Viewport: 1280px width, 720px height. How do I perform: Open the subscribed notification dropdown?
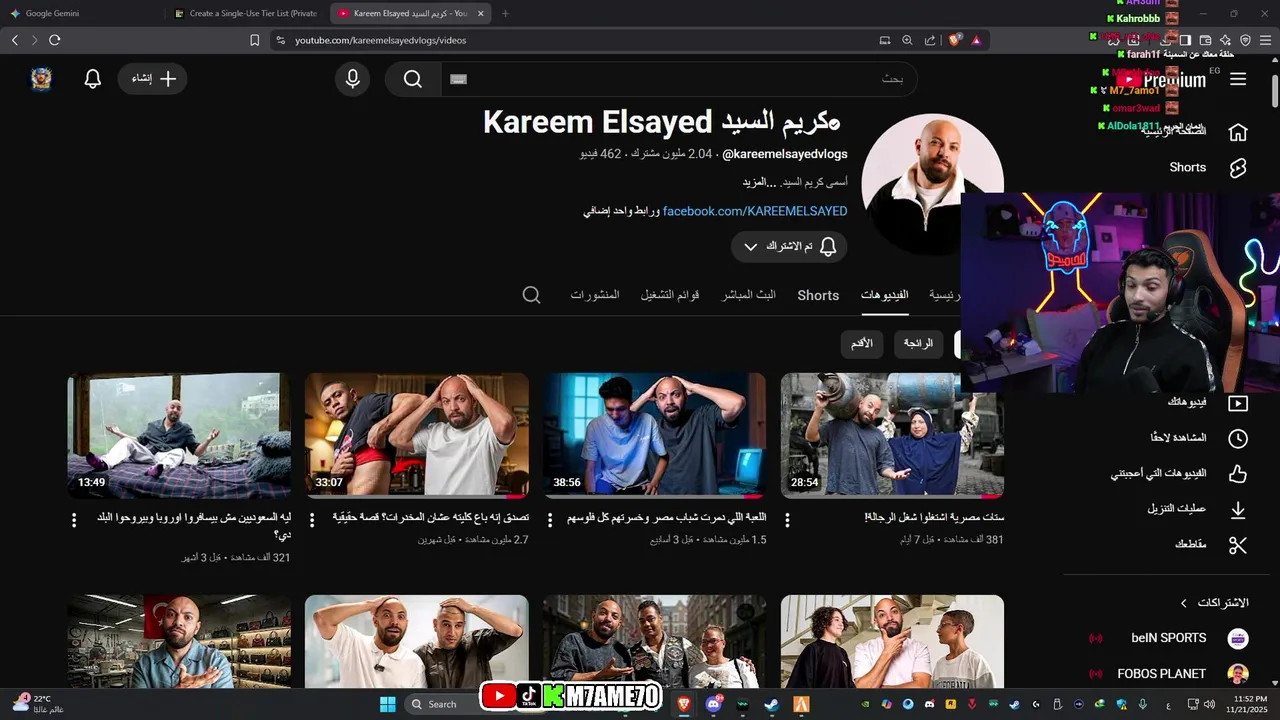point(789,246)
